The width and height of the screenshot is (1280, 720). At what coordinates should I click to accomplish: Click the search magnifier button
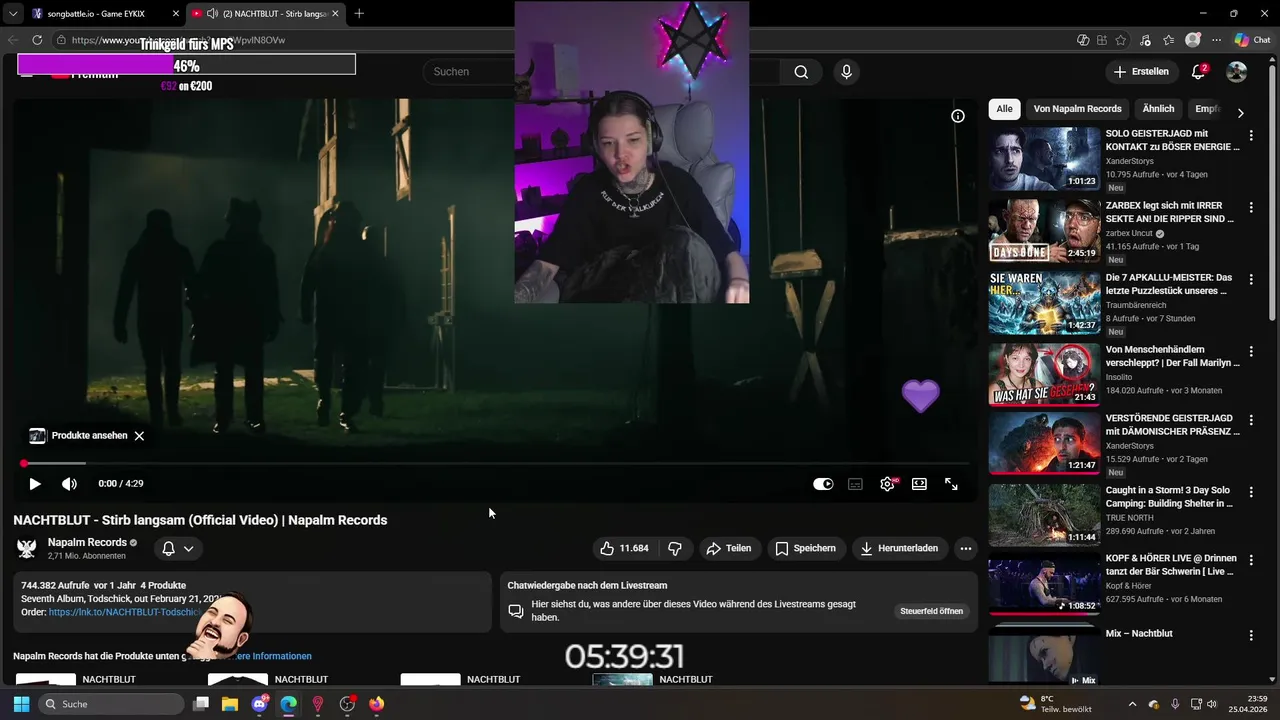tap(801, 72)
